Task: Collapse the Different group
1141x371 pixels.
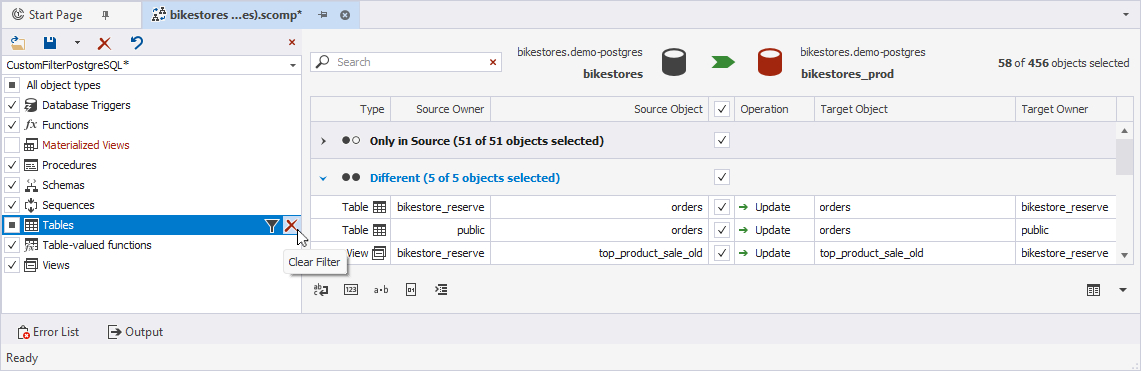Action: [323, 177]
